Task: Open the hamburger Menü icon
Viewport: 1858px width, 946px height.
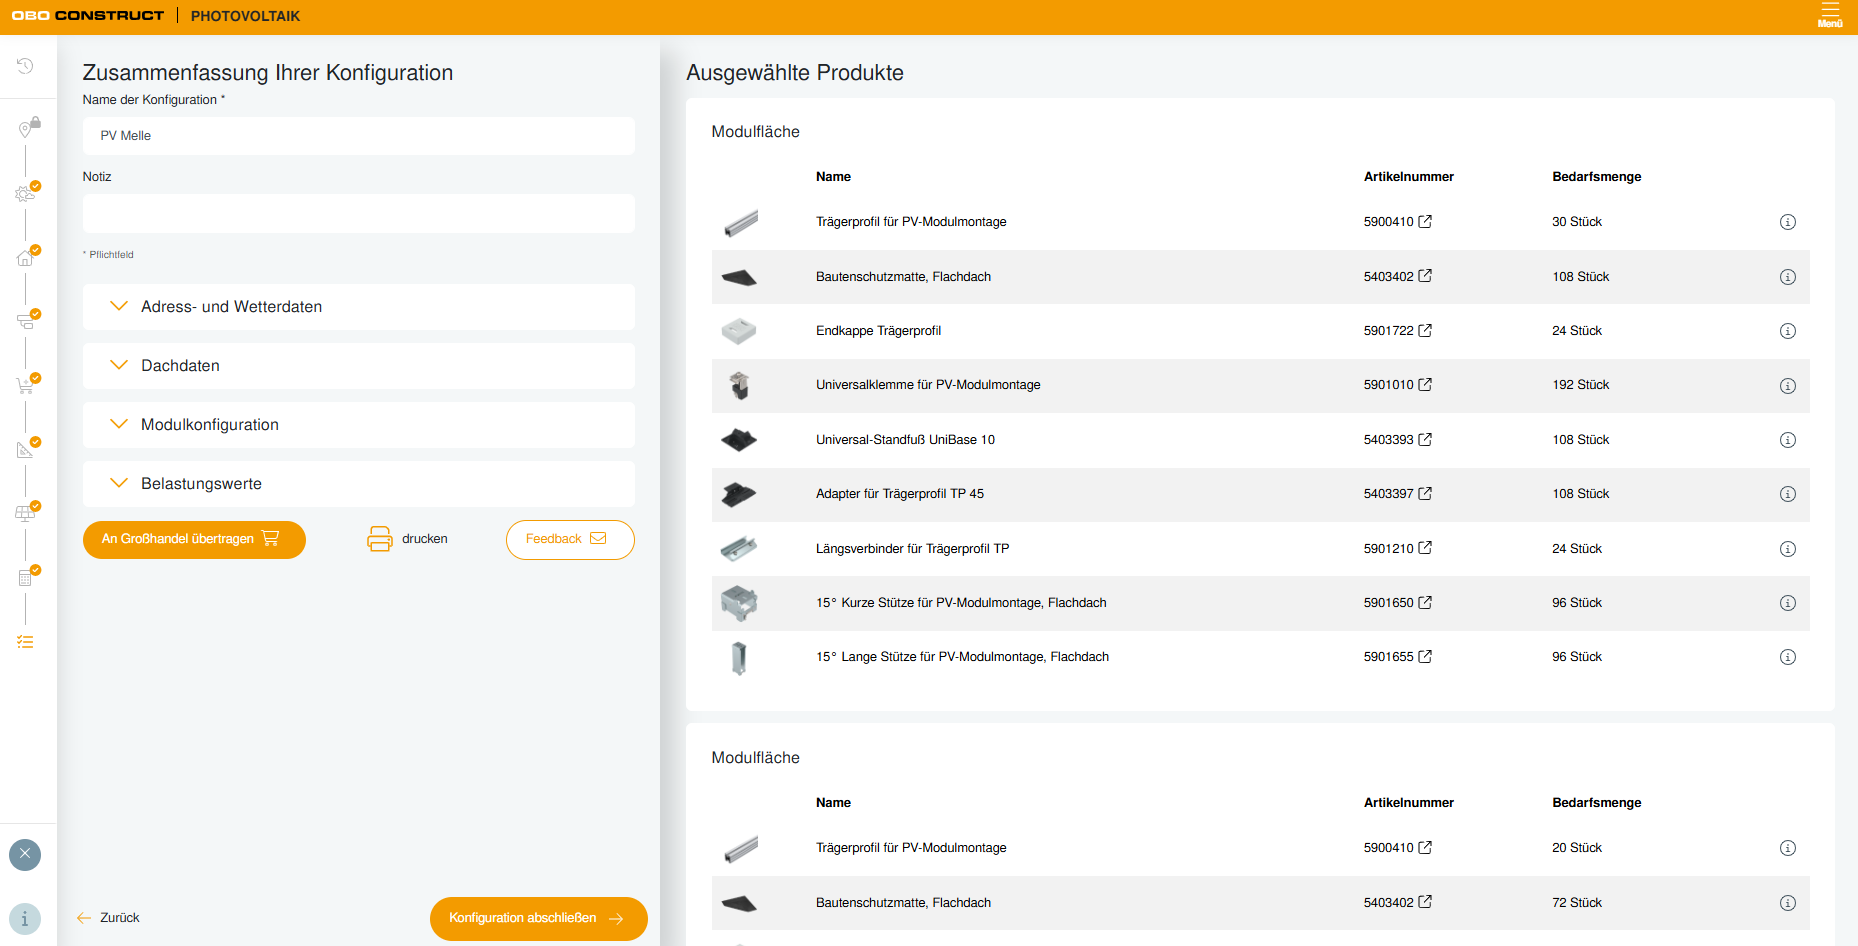Action: (1830, 15)
